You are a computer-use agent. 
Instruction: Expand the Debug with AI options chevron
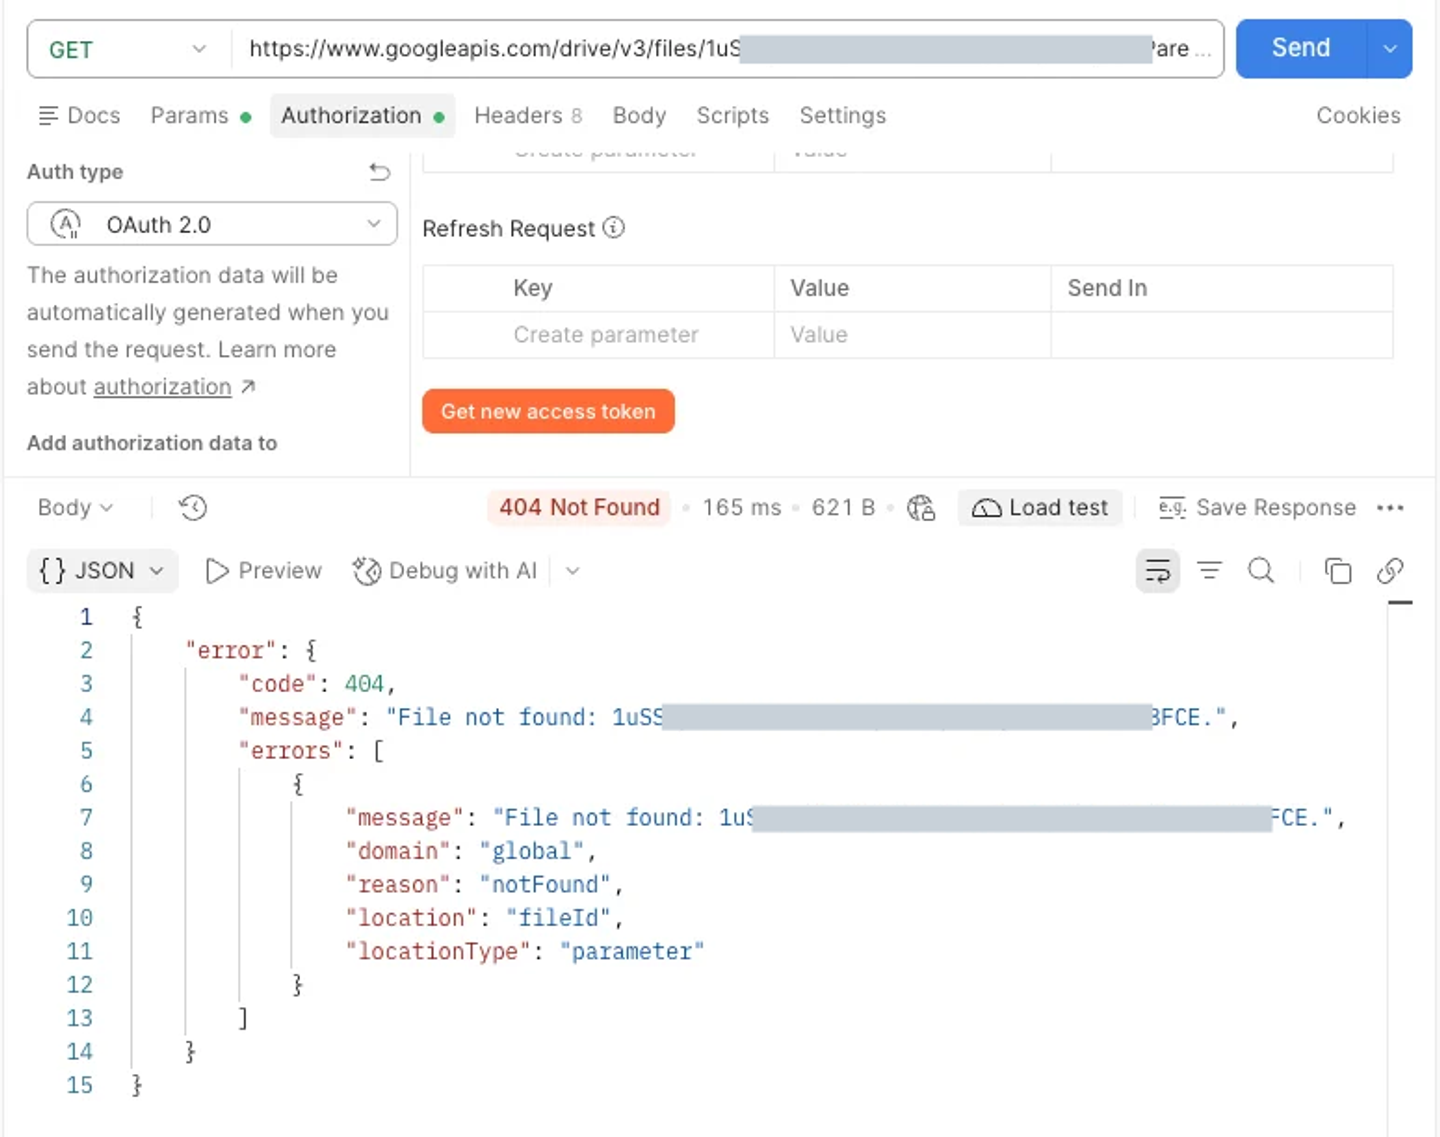click(572, 571)
